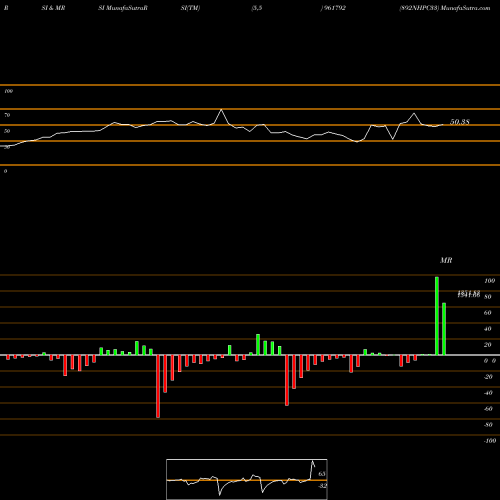Click the 63 value in the mini chart

point(322,474)
